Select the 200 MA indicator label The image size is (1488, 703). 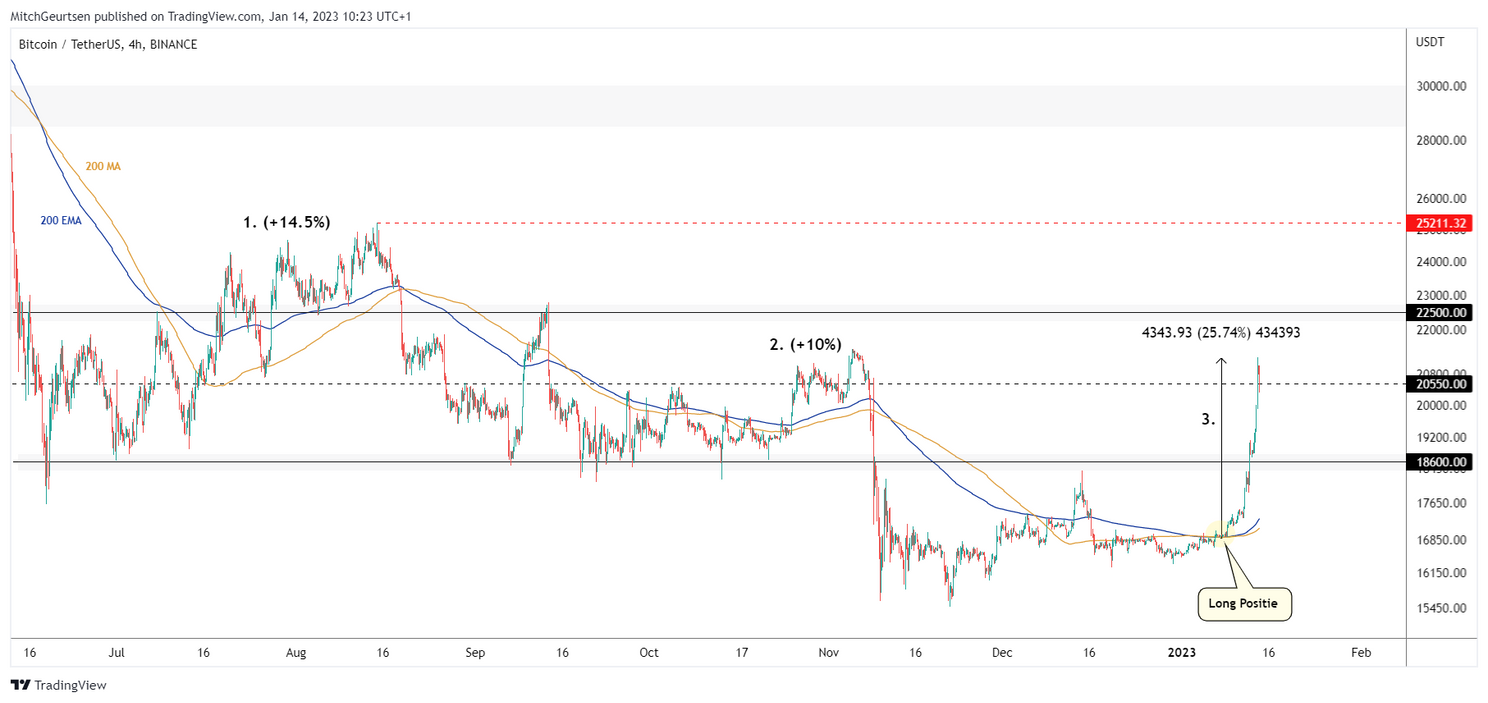105,166
